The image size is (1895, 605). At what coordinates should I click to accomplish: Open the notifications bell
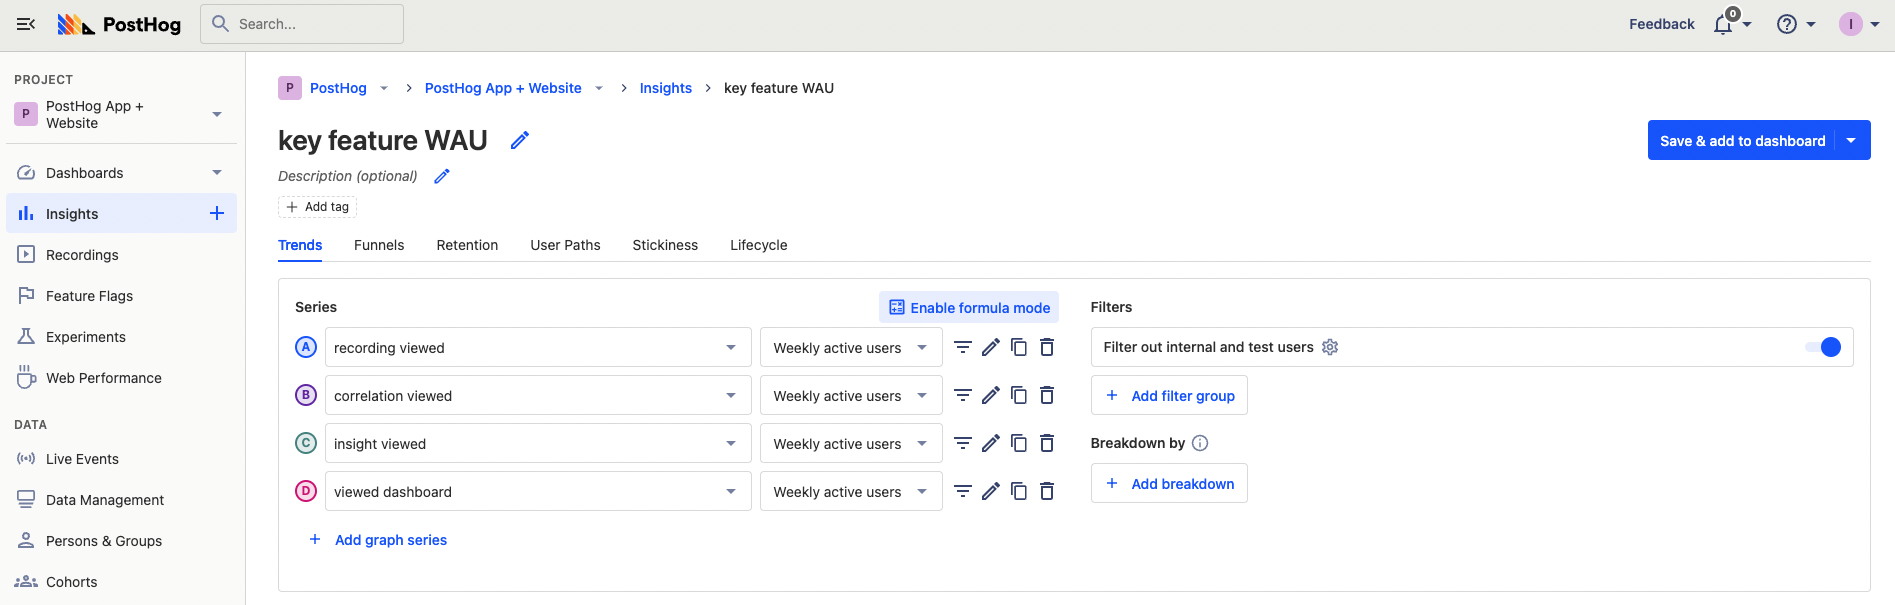tap(1723, 24)
